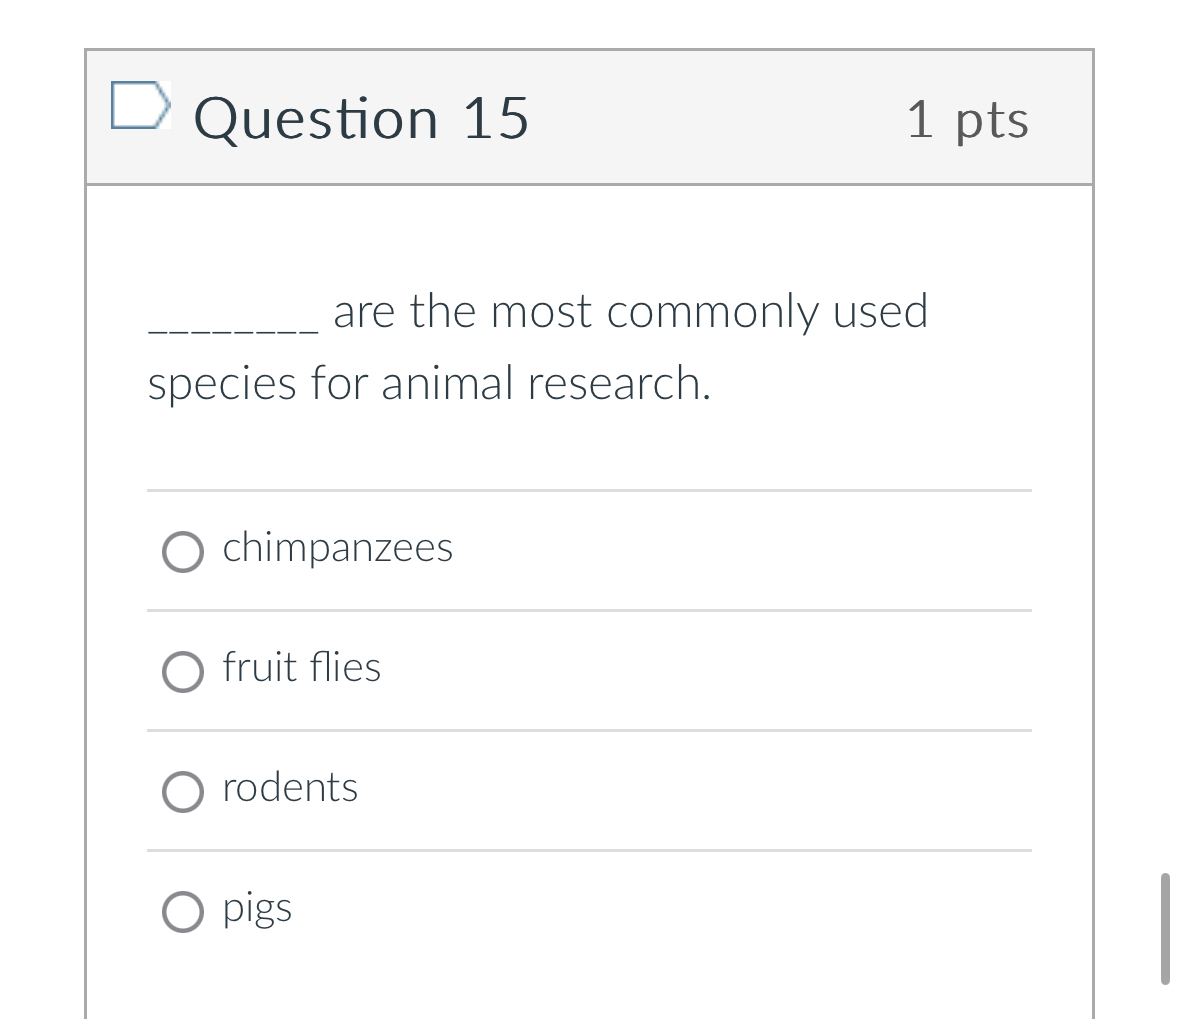This screenshot has width=1179, height=1019.
Task: Click the chimpanzees answer label
Action: click(337, 547)
